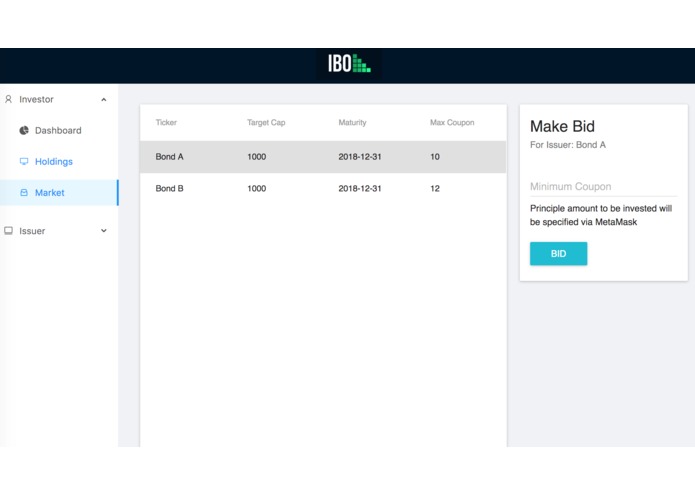Viewport: 695px width, 494px height.
Task: Open the Issuer submenu label
Action: pyautogui.click(x=32, y=231)
